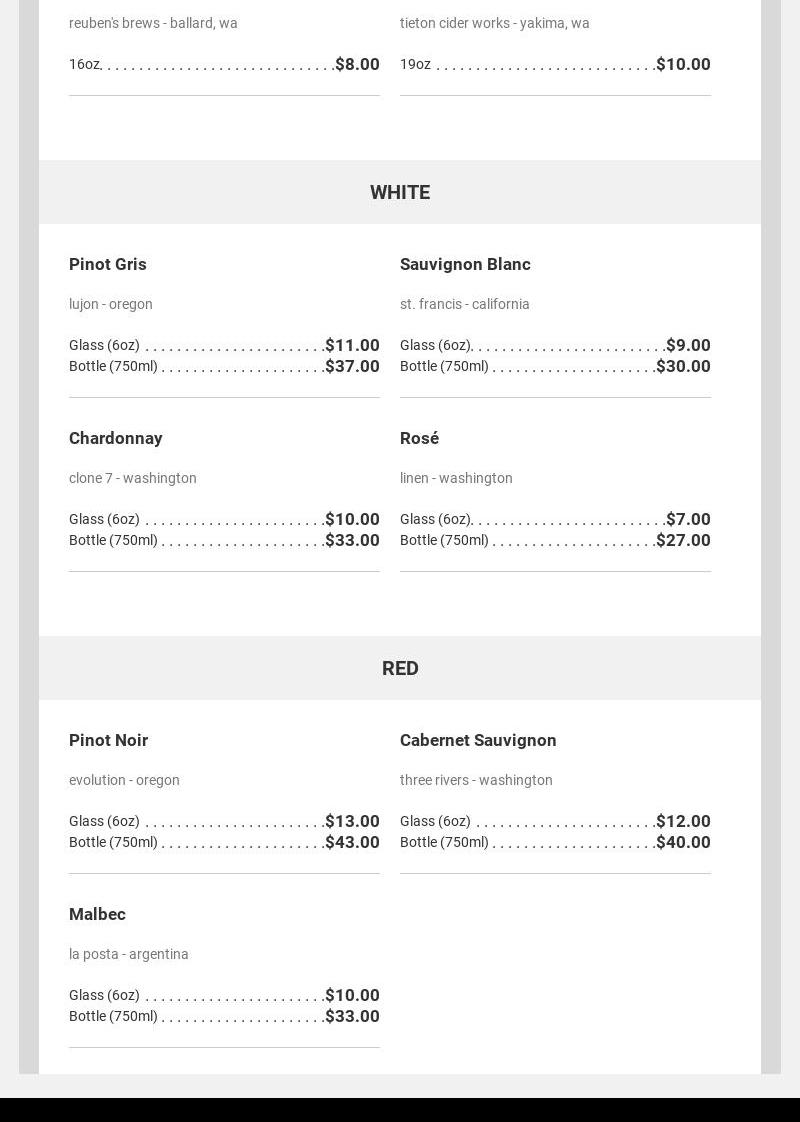Click the Chardonnay wine title
Screen dimensions: 800x1122
coord(116,438)
